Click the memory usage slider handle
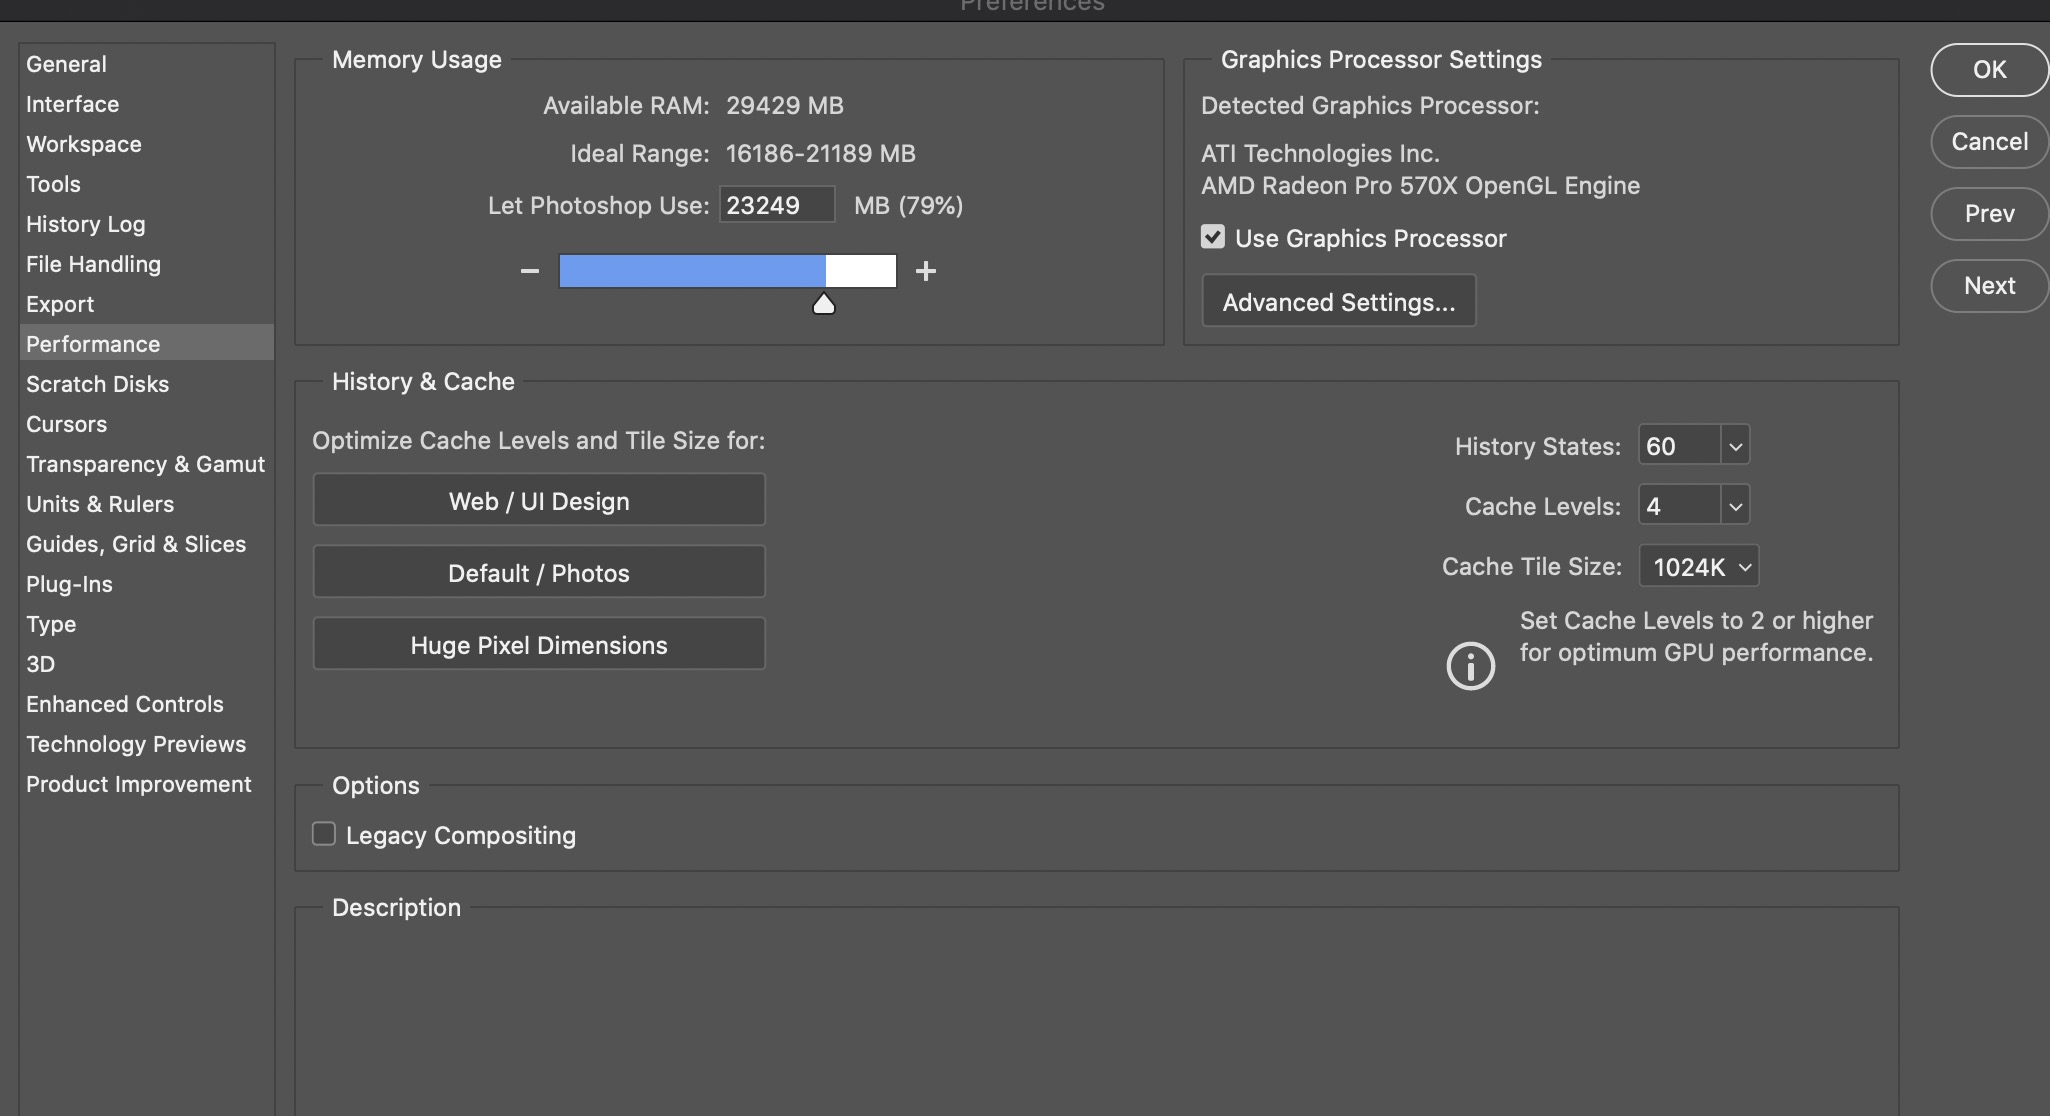Image resolution: width=2050 pixels, height=1116 pixels. pyautogui.click(x=823, y=303)
